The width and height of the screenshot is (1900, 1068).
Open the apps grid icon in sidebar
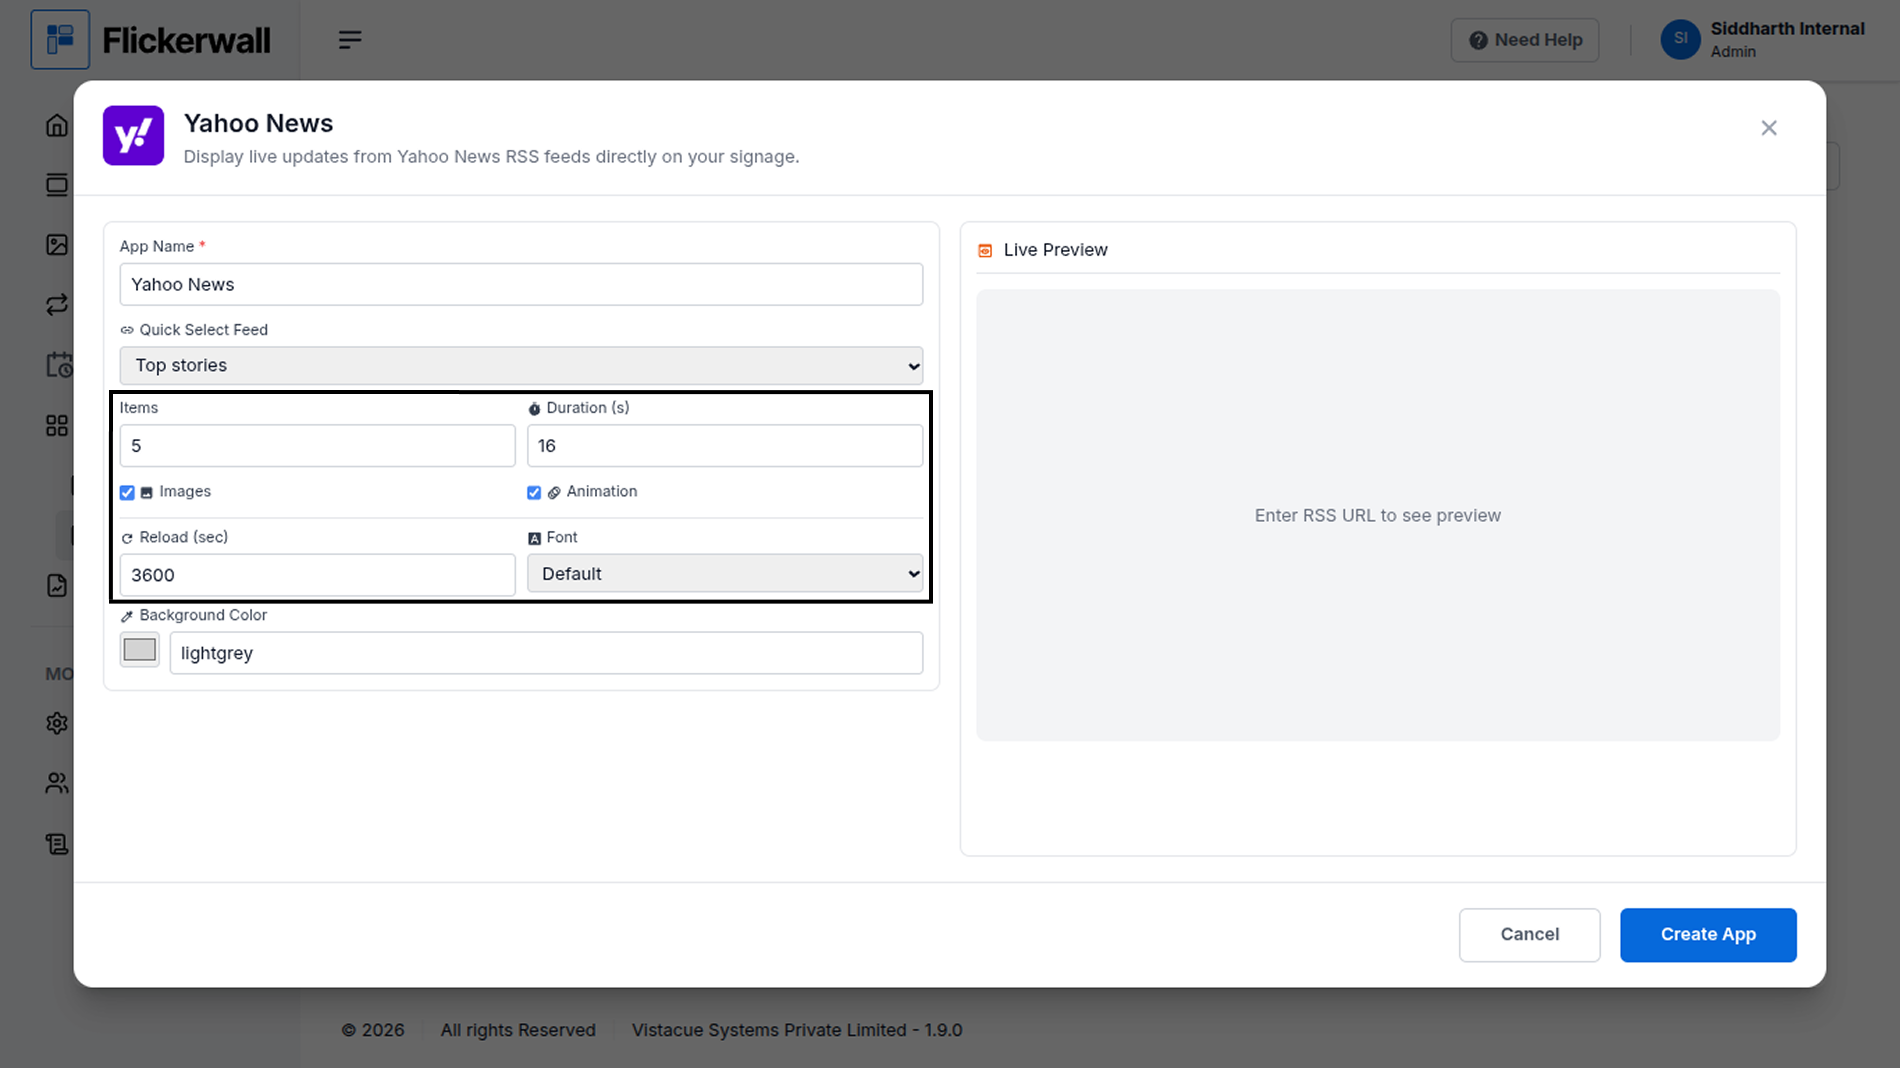pyautogui.click(x=57, y=426)
